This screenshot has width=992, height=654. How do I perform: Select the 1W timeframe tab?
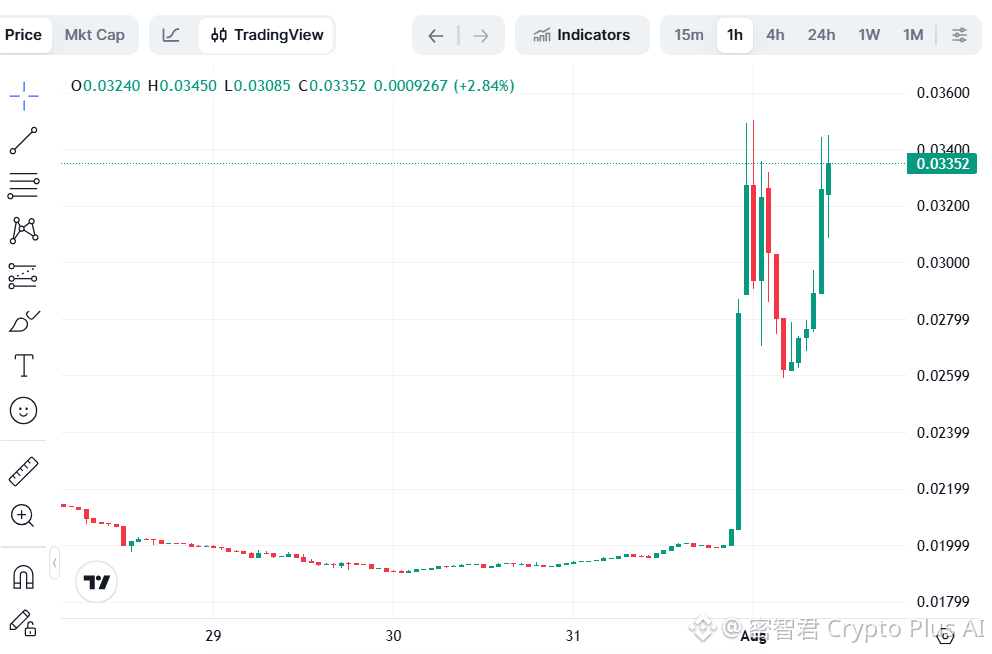click(869, 35)
